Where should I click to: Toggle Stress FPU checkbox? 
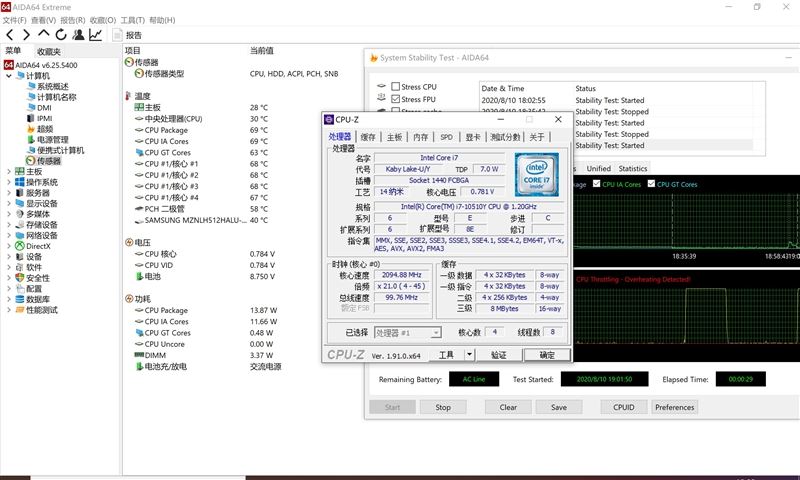[x=395, y=99]
